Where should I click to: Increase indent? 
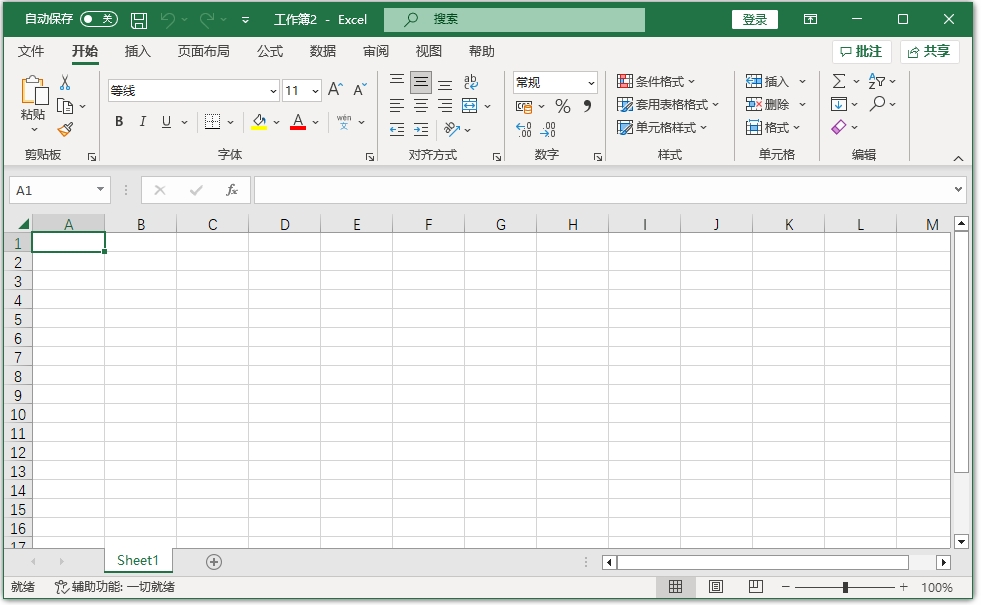(421, 129)
